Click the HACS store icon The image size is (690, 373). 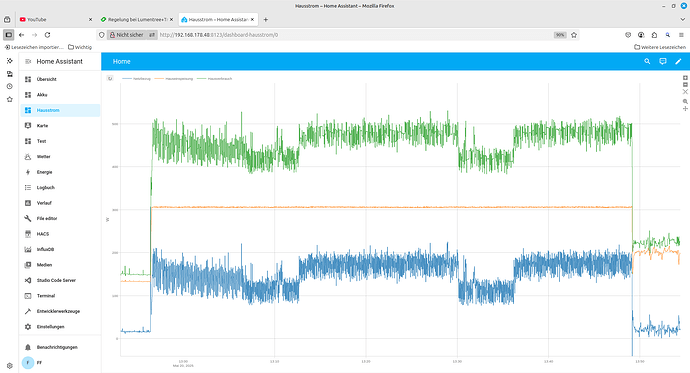(x=28, y=234)
